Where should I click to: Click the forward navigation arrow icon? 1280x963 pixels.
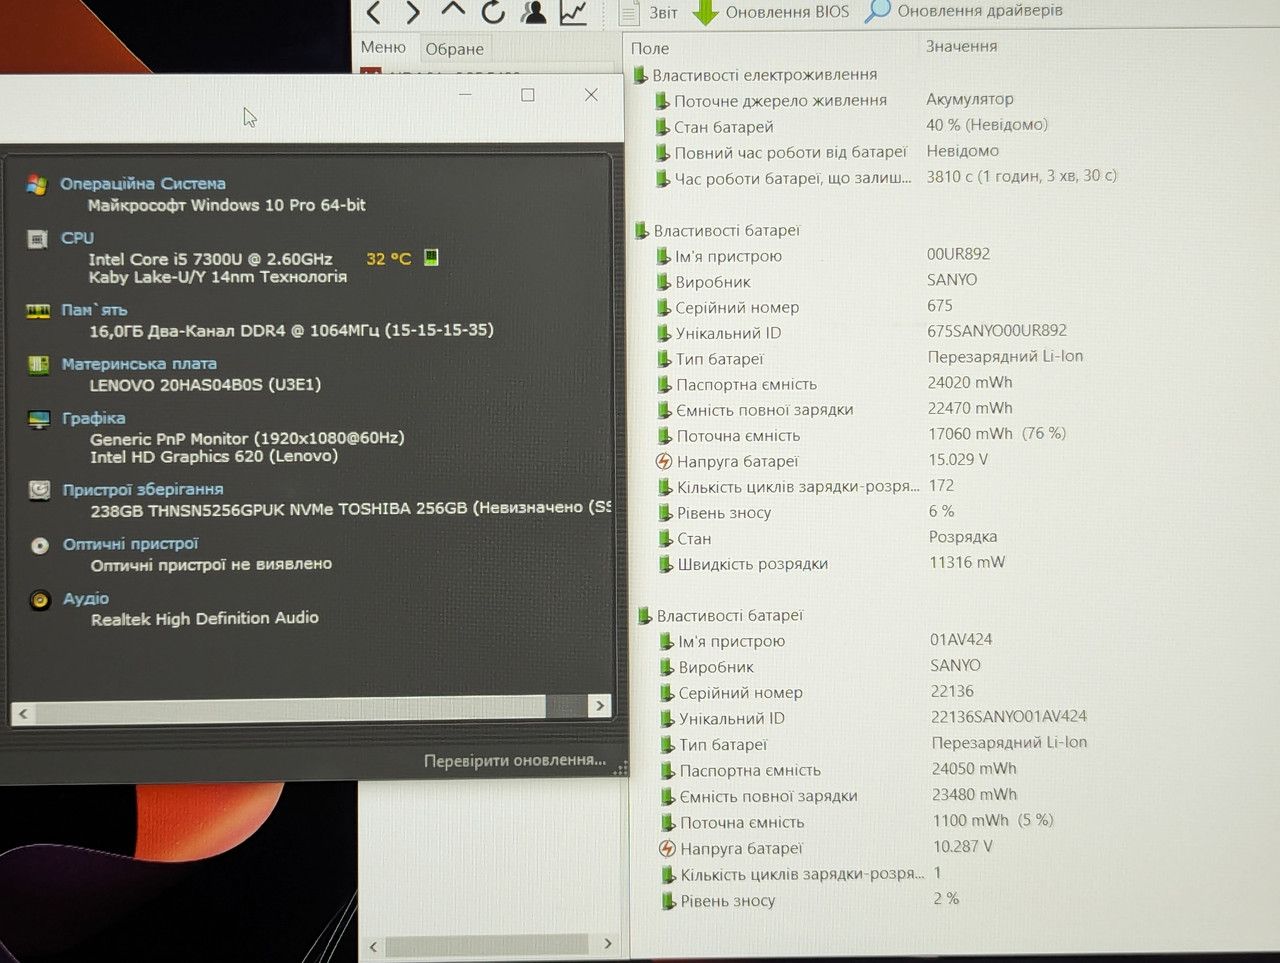click(413, 12)
